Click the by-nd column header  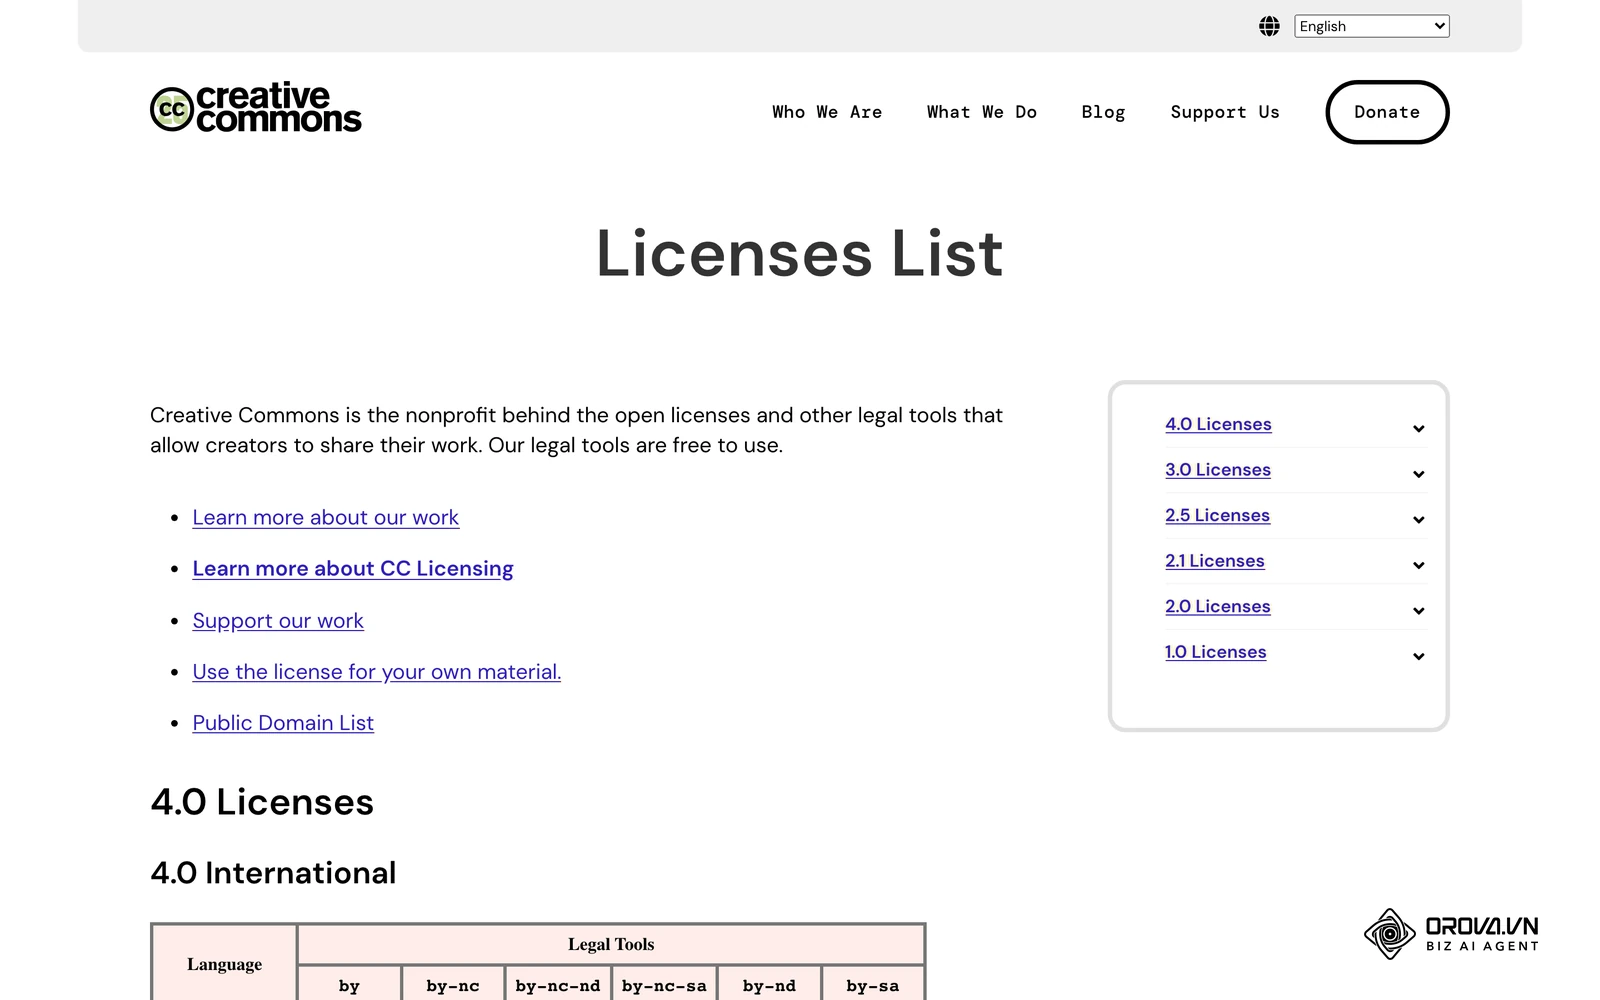click(x=769, y=985)
